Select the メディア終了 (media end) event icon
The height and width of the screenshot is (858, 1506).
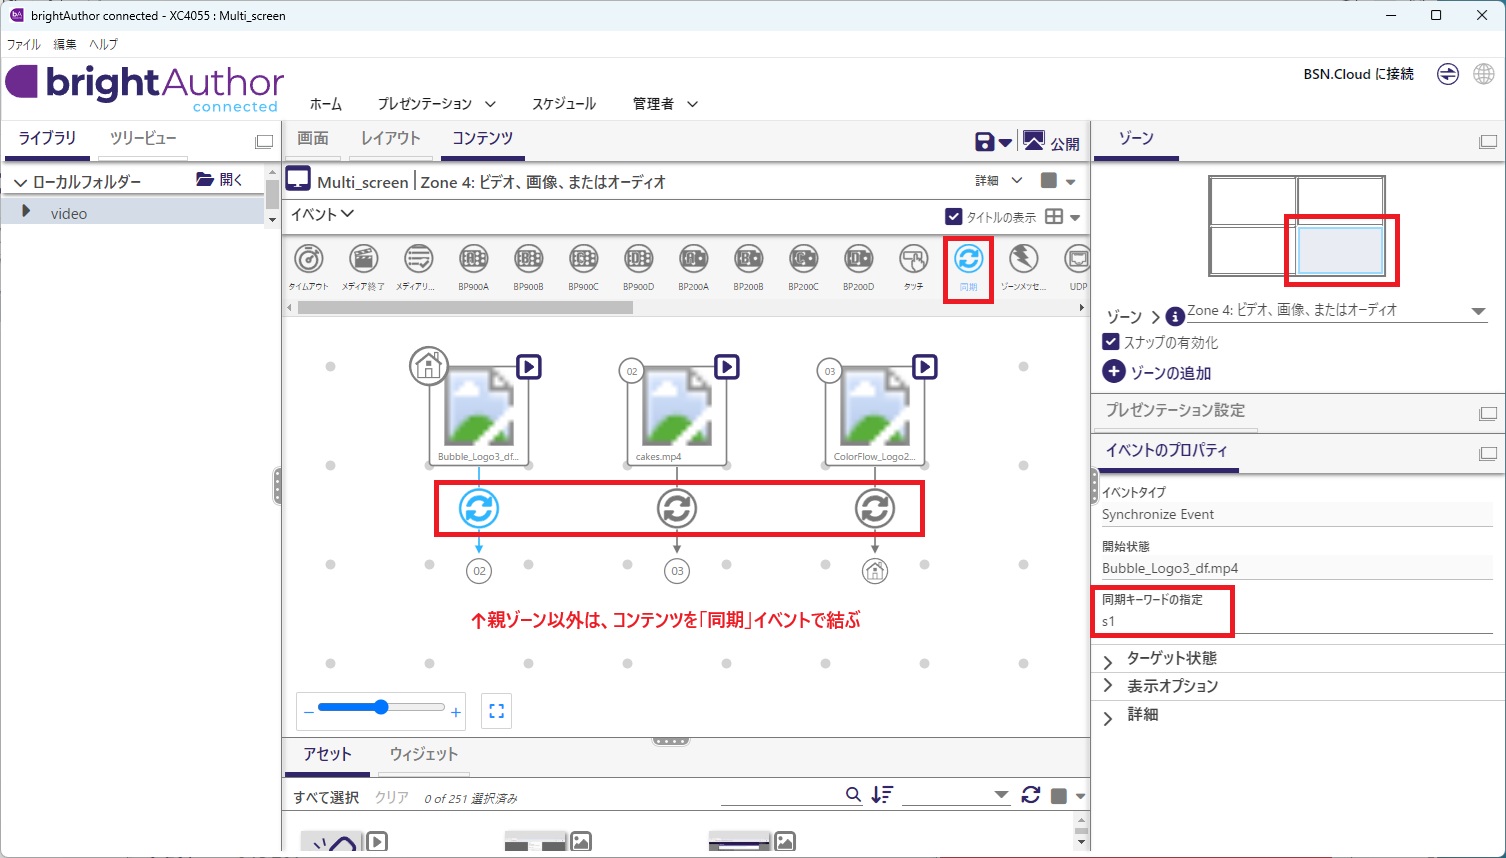[363, 259]
